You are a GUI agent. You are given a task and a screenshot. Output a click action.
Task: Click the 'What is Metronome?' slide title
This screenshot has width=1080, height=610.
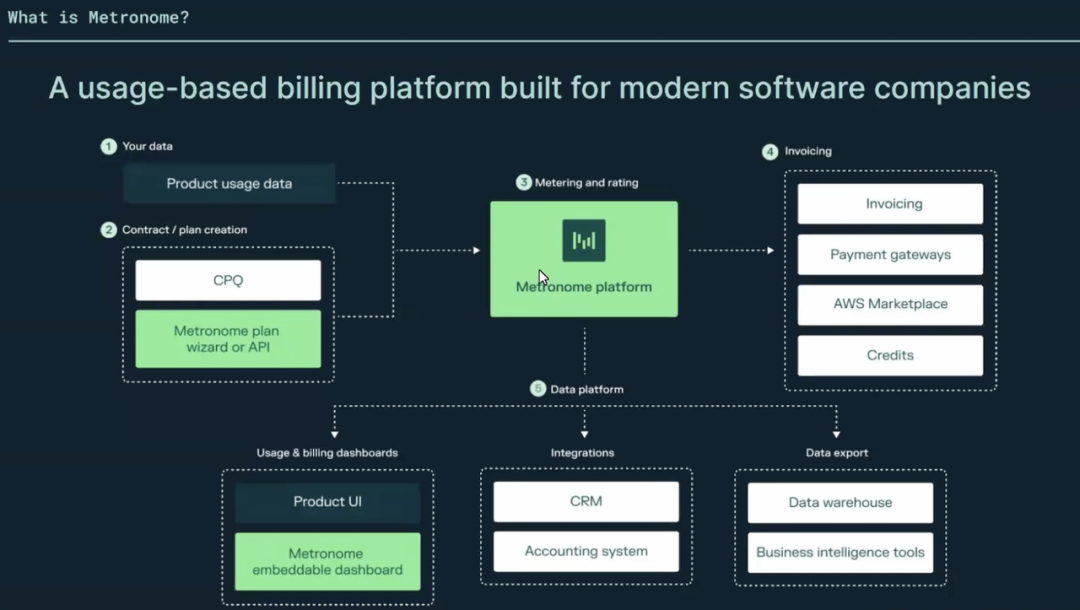coord(98,17)
